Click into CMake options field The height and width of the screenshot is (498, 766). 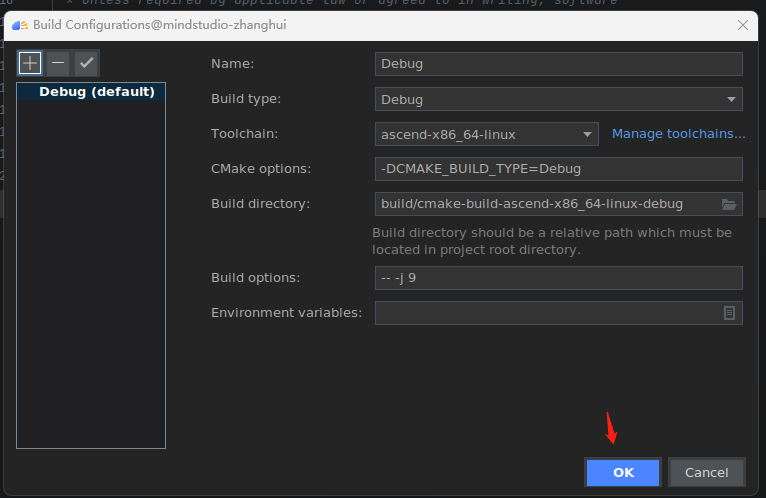click(x=558, y=169)
